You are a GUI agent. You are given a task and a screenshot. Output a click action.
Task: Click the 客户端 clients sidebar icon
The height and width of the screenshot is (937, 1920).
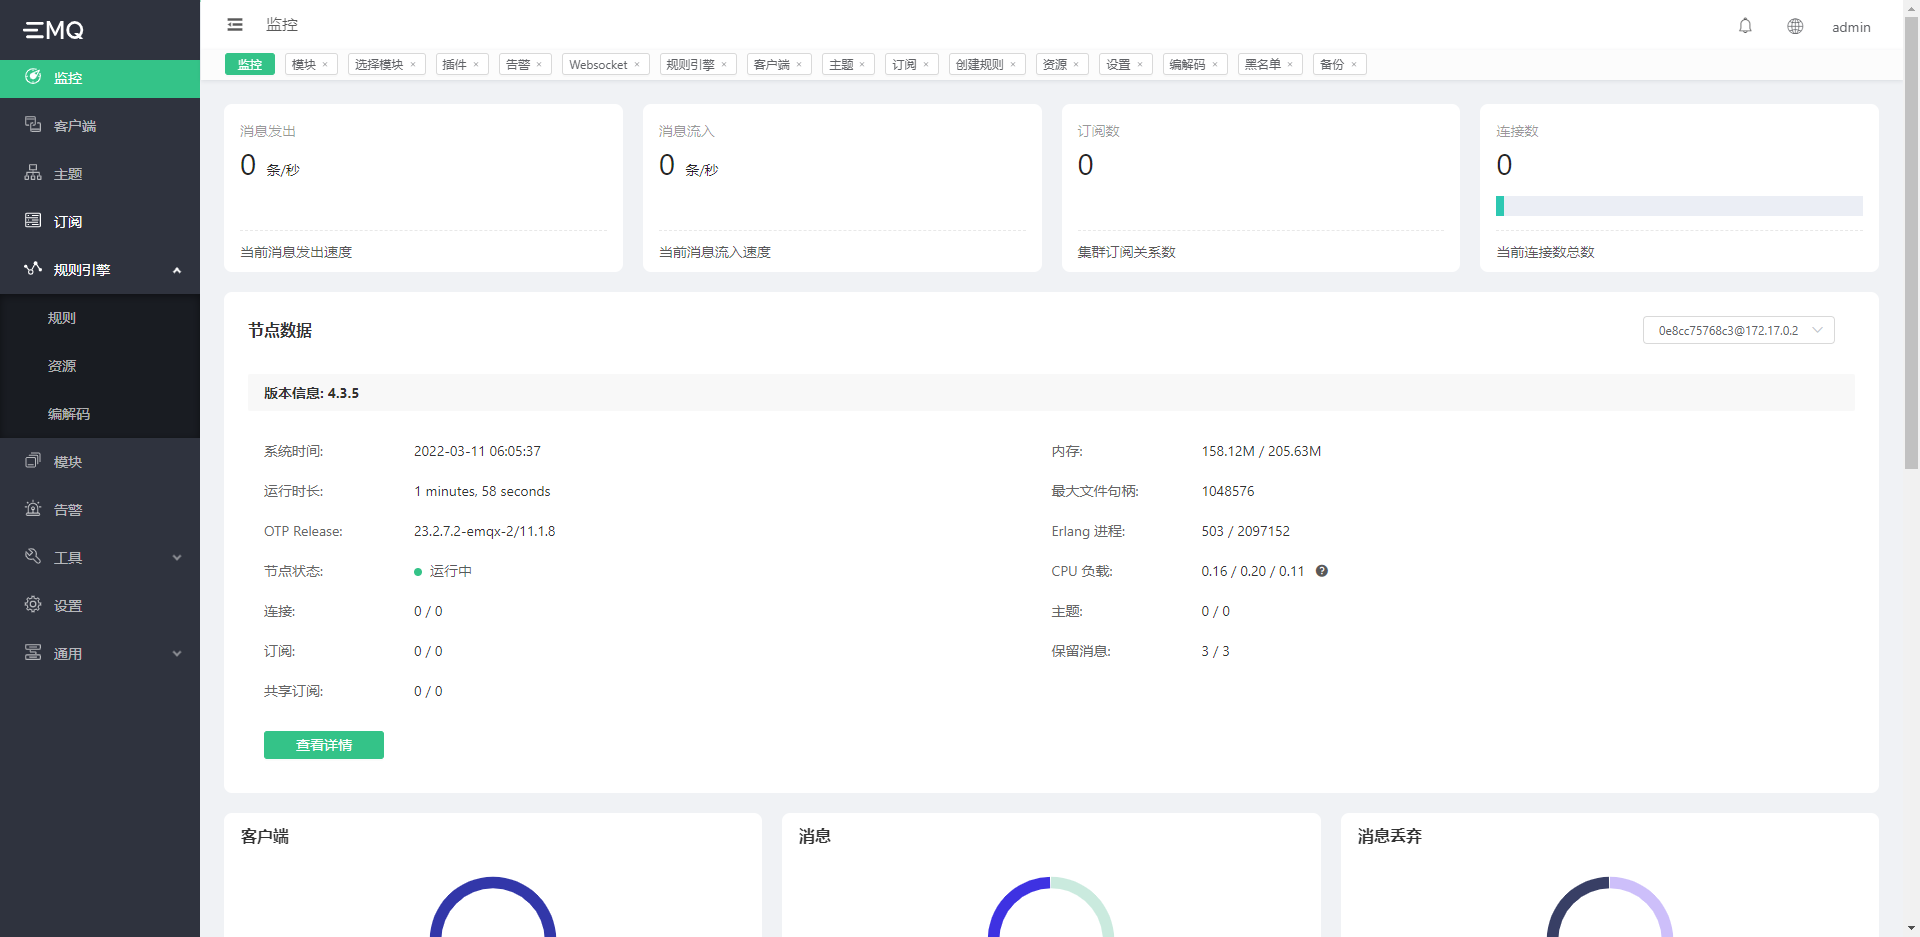coord(33,125)
